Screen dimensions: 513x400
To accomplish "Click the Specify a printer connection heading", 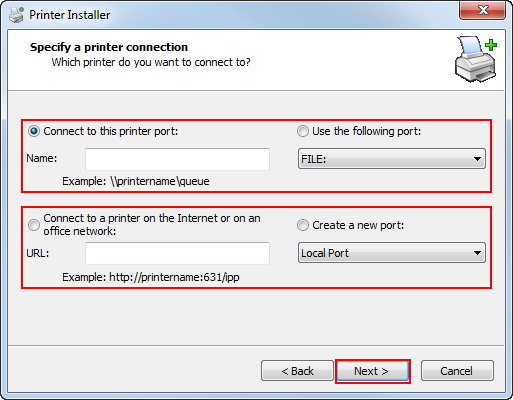I will [109, 47].
